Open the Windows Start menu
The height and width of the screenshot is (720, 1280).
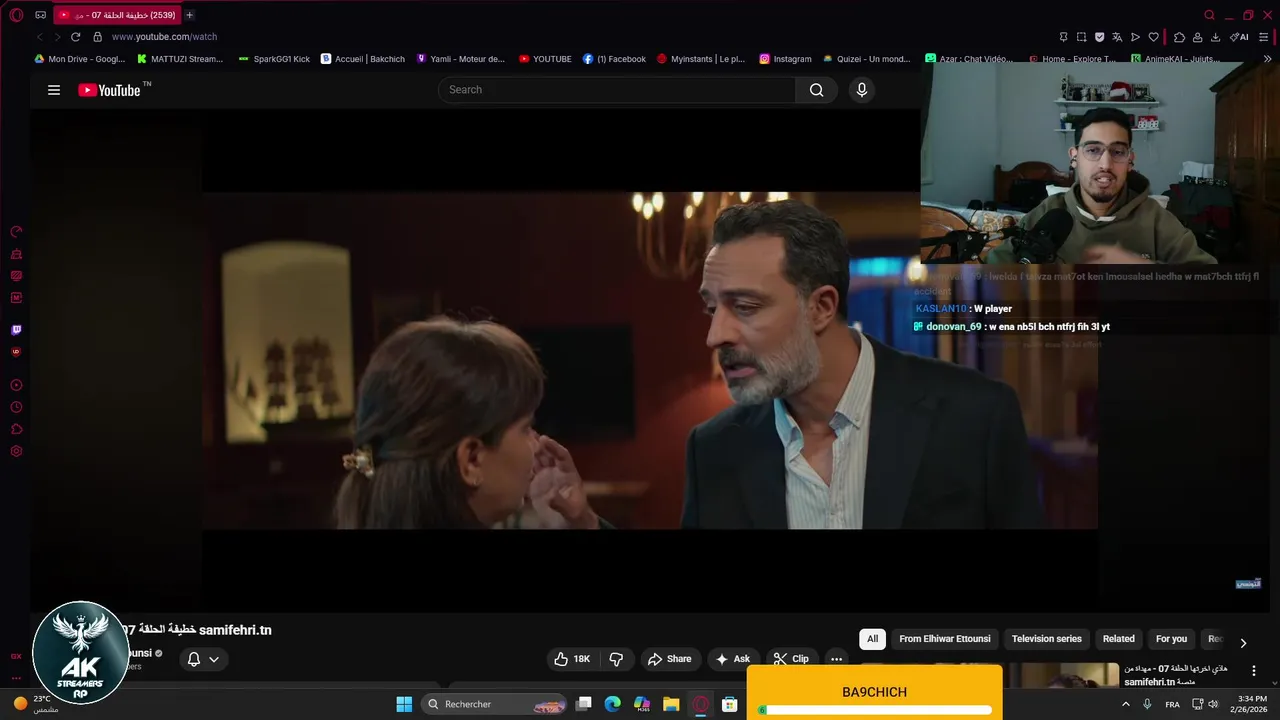pyautogui.click(x=404, y=704)
